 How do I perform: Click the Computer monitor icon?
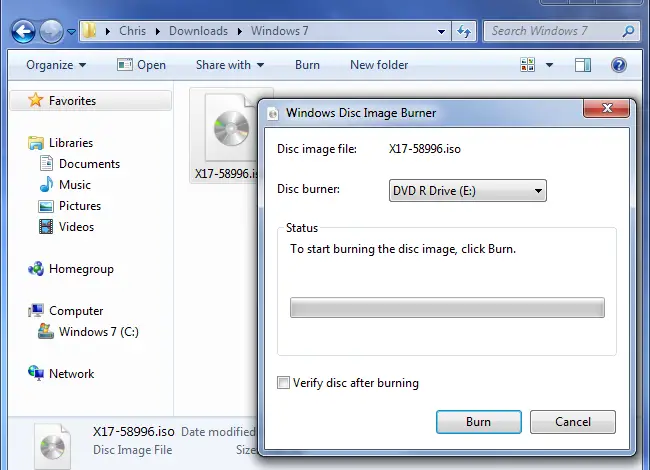point(36,310)
